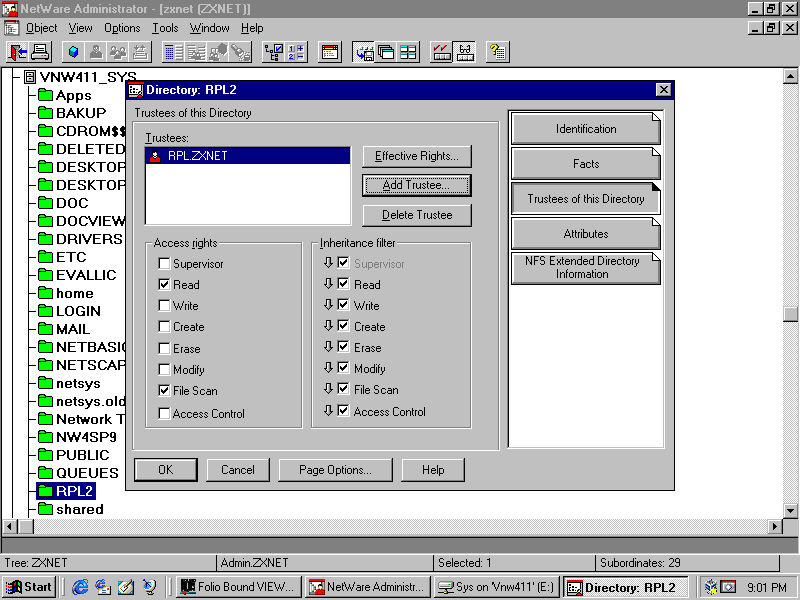The image size is (800, 600).
Task: Open Page Options
Action: [335, 469]
